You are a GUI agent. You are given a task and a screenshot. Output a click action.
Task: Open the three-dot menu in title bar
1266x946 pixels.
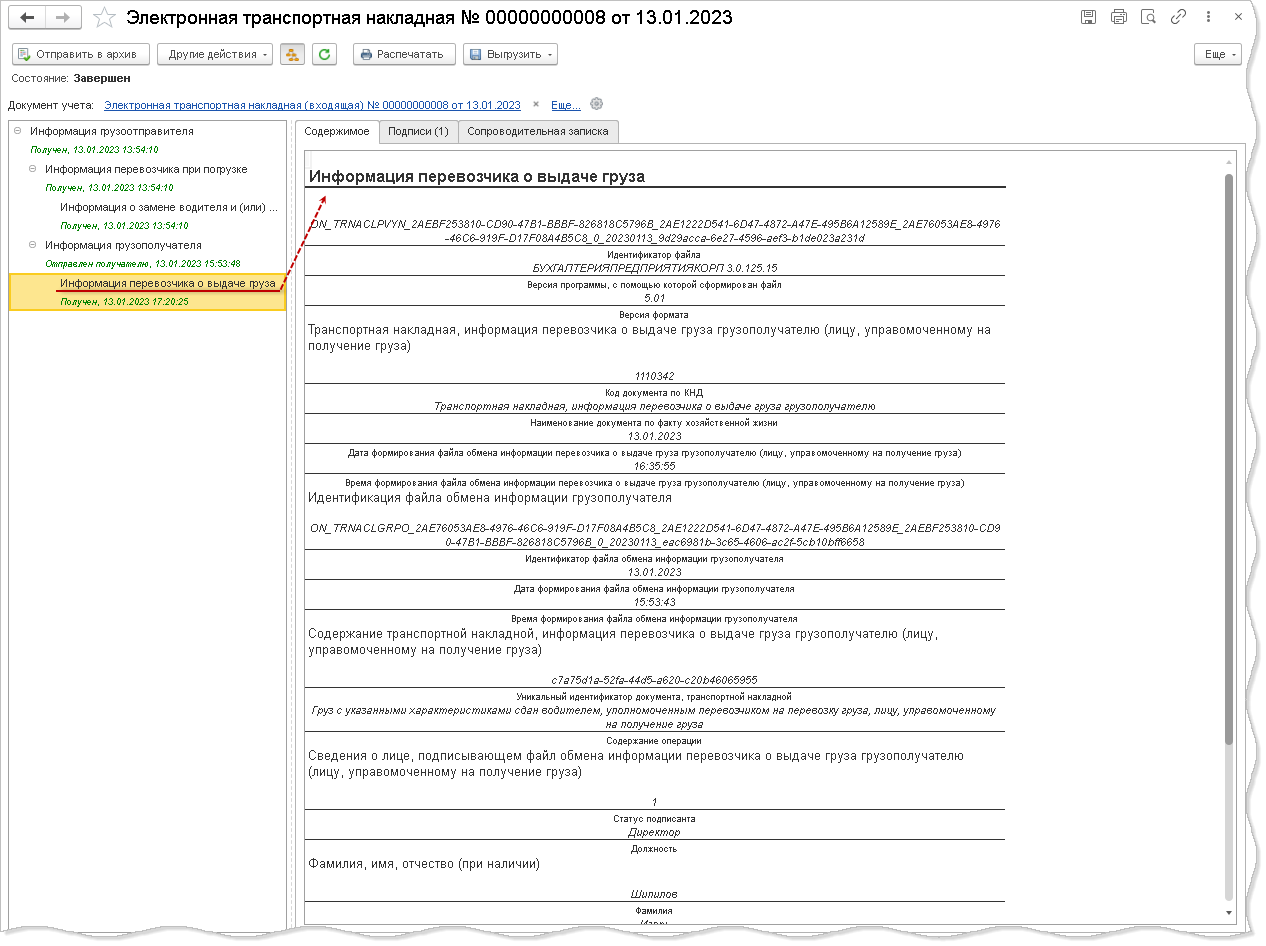tap(1209, 17)
